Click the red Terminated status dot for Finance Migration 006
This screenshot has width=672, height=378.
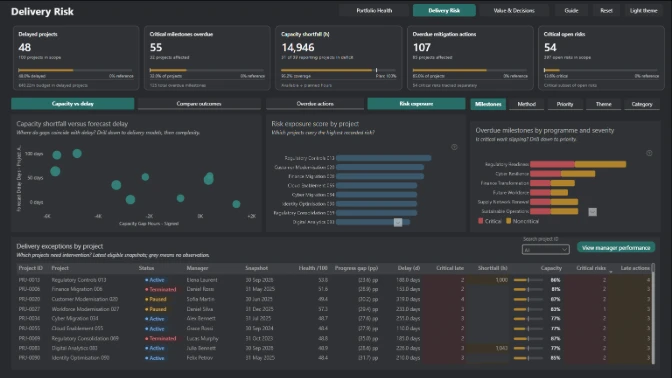click(147, 289)
